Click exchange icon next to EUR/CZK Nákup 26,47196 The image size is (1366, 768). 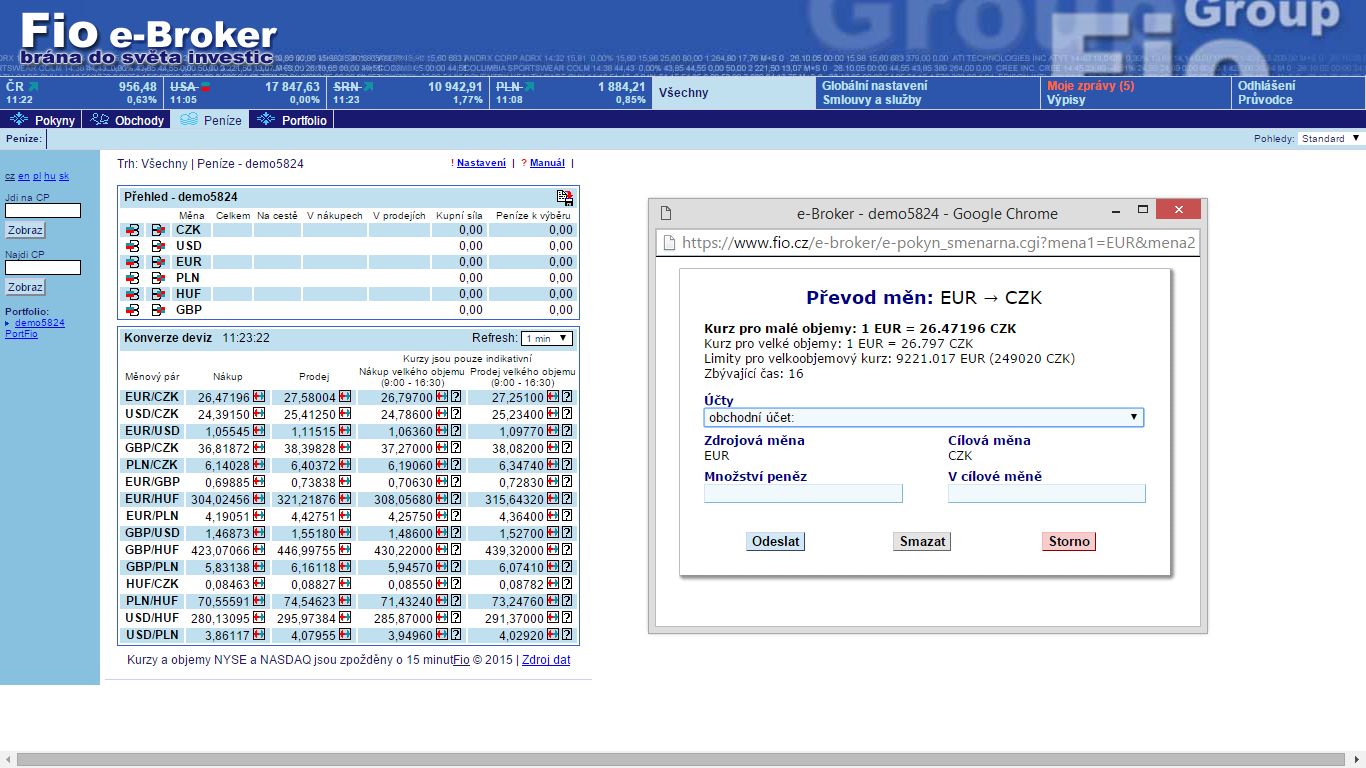(258, 397)
